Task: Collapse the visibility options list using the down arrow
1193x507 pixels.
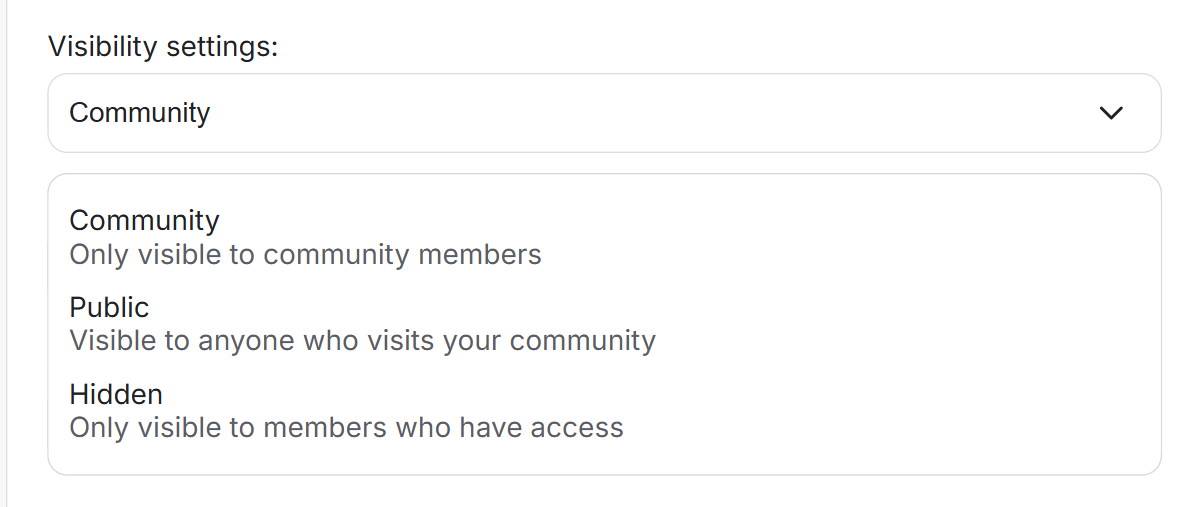Action: tap(1111, 113)
